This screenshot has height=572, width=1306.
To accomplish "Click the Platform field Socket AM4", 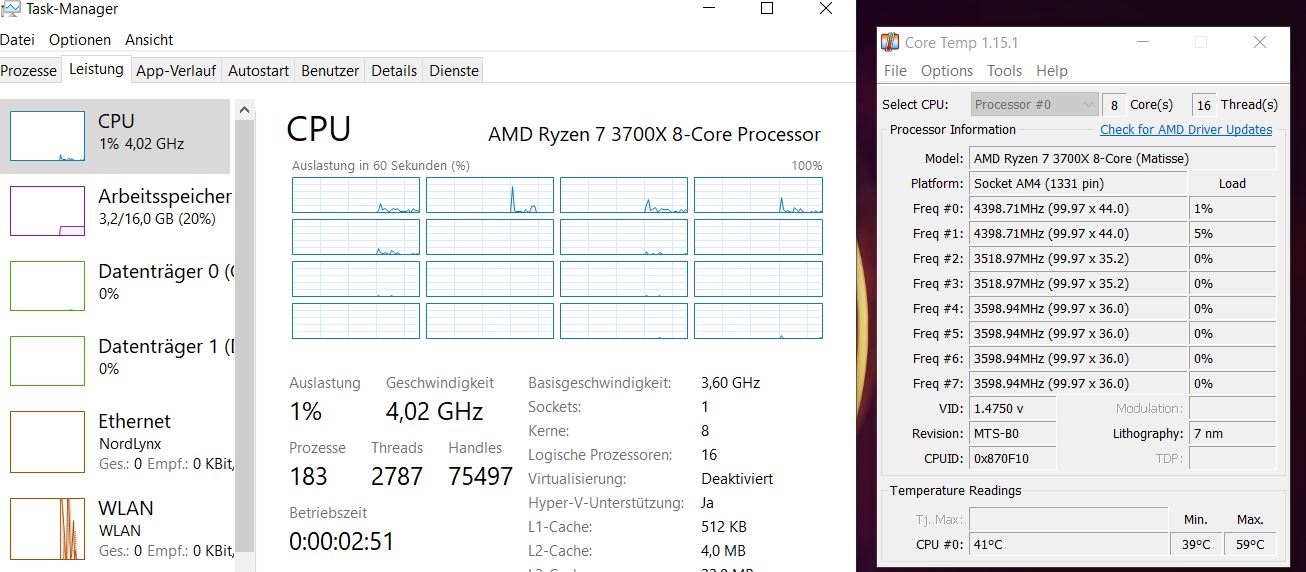I will click(x=1078, y=183).
